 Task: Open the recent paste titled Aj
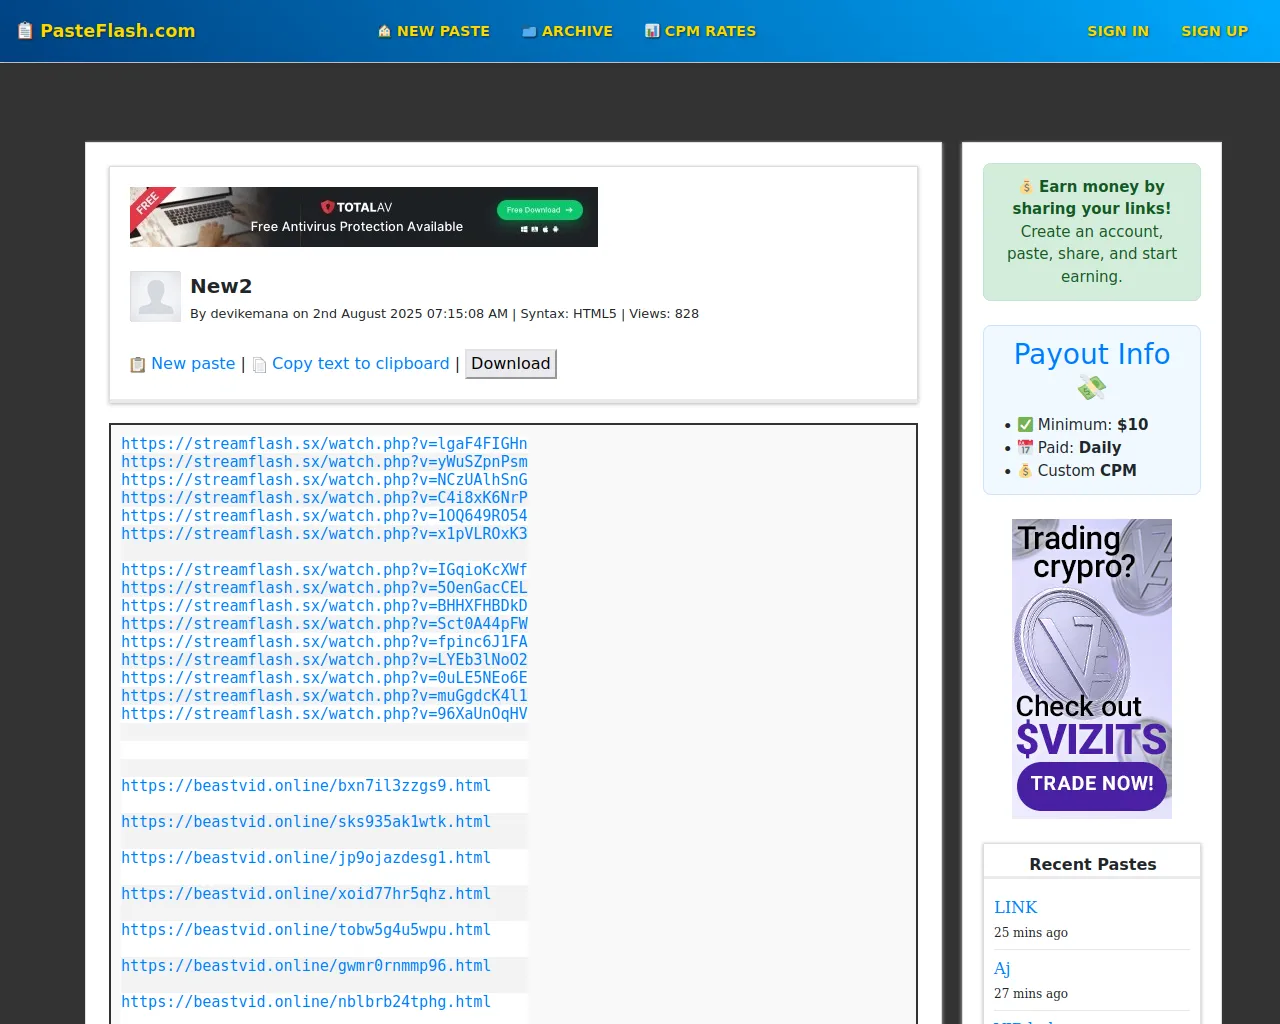tap(1002, 968)
